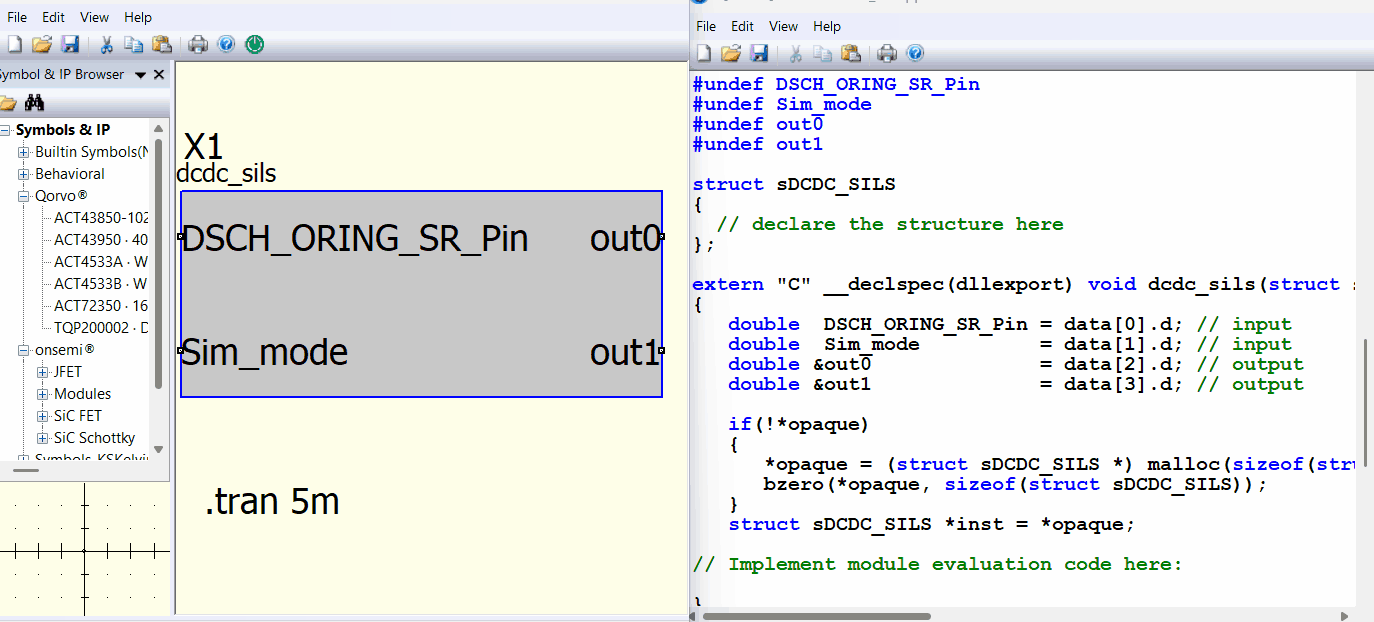Screen dimensions: 1374x622
Task: Click the Save icon in the schematic toolbar
Action: [70, 44]
